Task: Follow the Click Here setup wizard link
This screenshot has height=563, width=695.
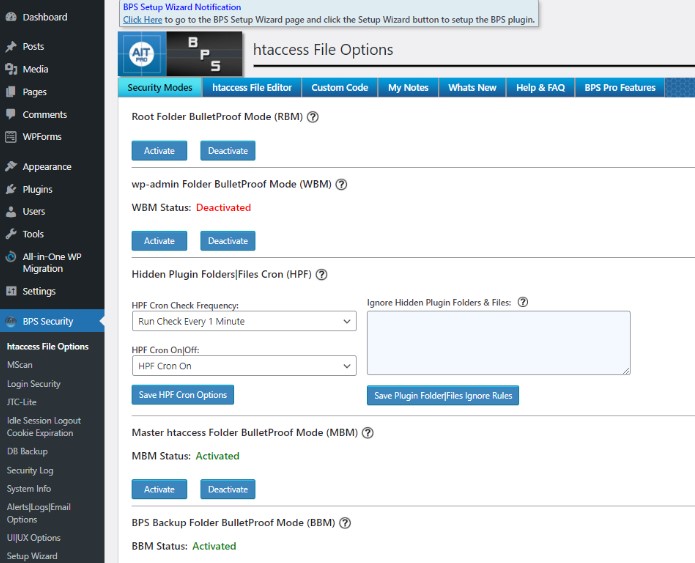Action: (143, 20)
